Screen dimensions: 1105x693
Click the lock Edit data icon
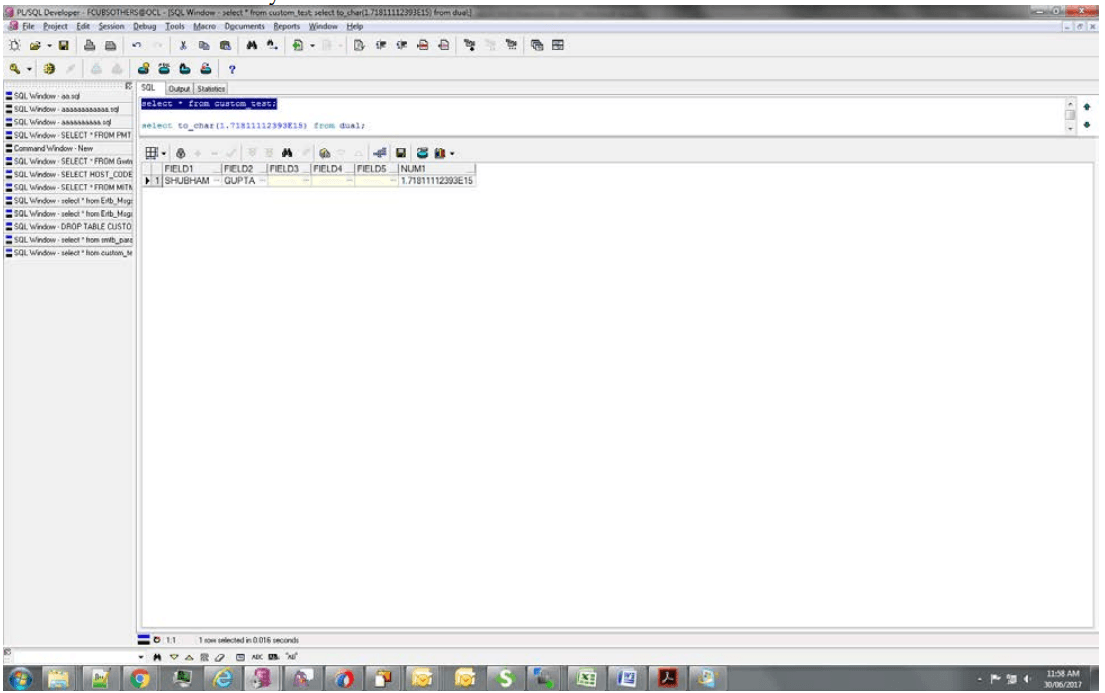click(180, 153)
